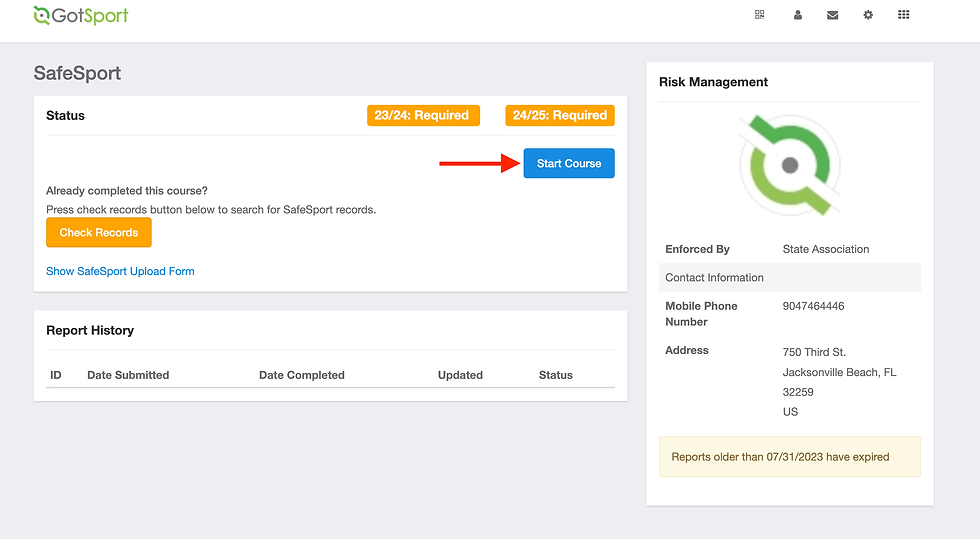Image resolution: width=980 pixels, height=539 pixels.
Task: Click the ID column header
Action: coord(56,375)
